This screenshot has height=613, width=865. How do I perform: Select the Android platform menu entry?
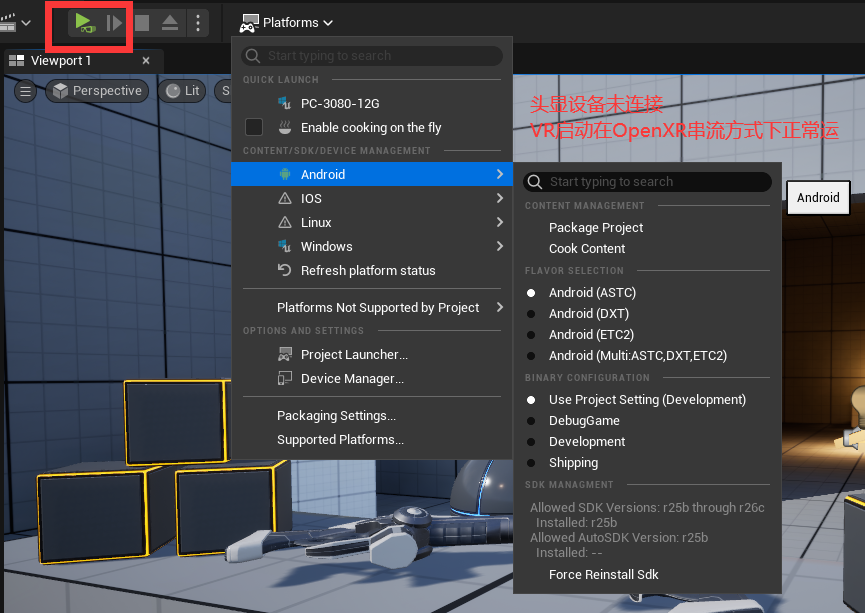pyautogui.click(x=372, y=174)
